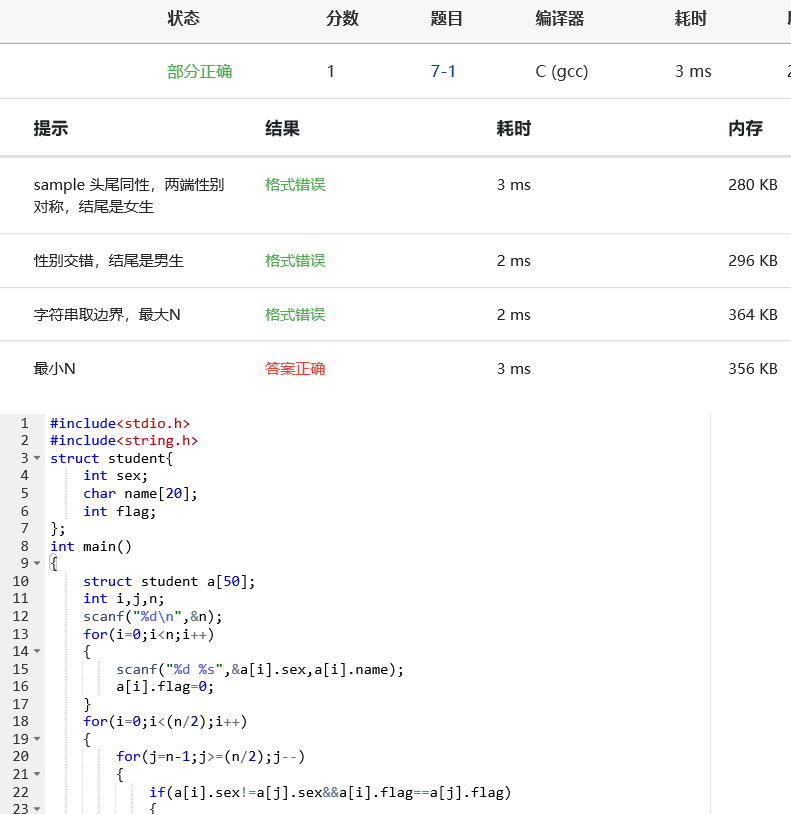Click the 答案正确 result for 最小N case
The image size is (791, 815).
point(295,369)
